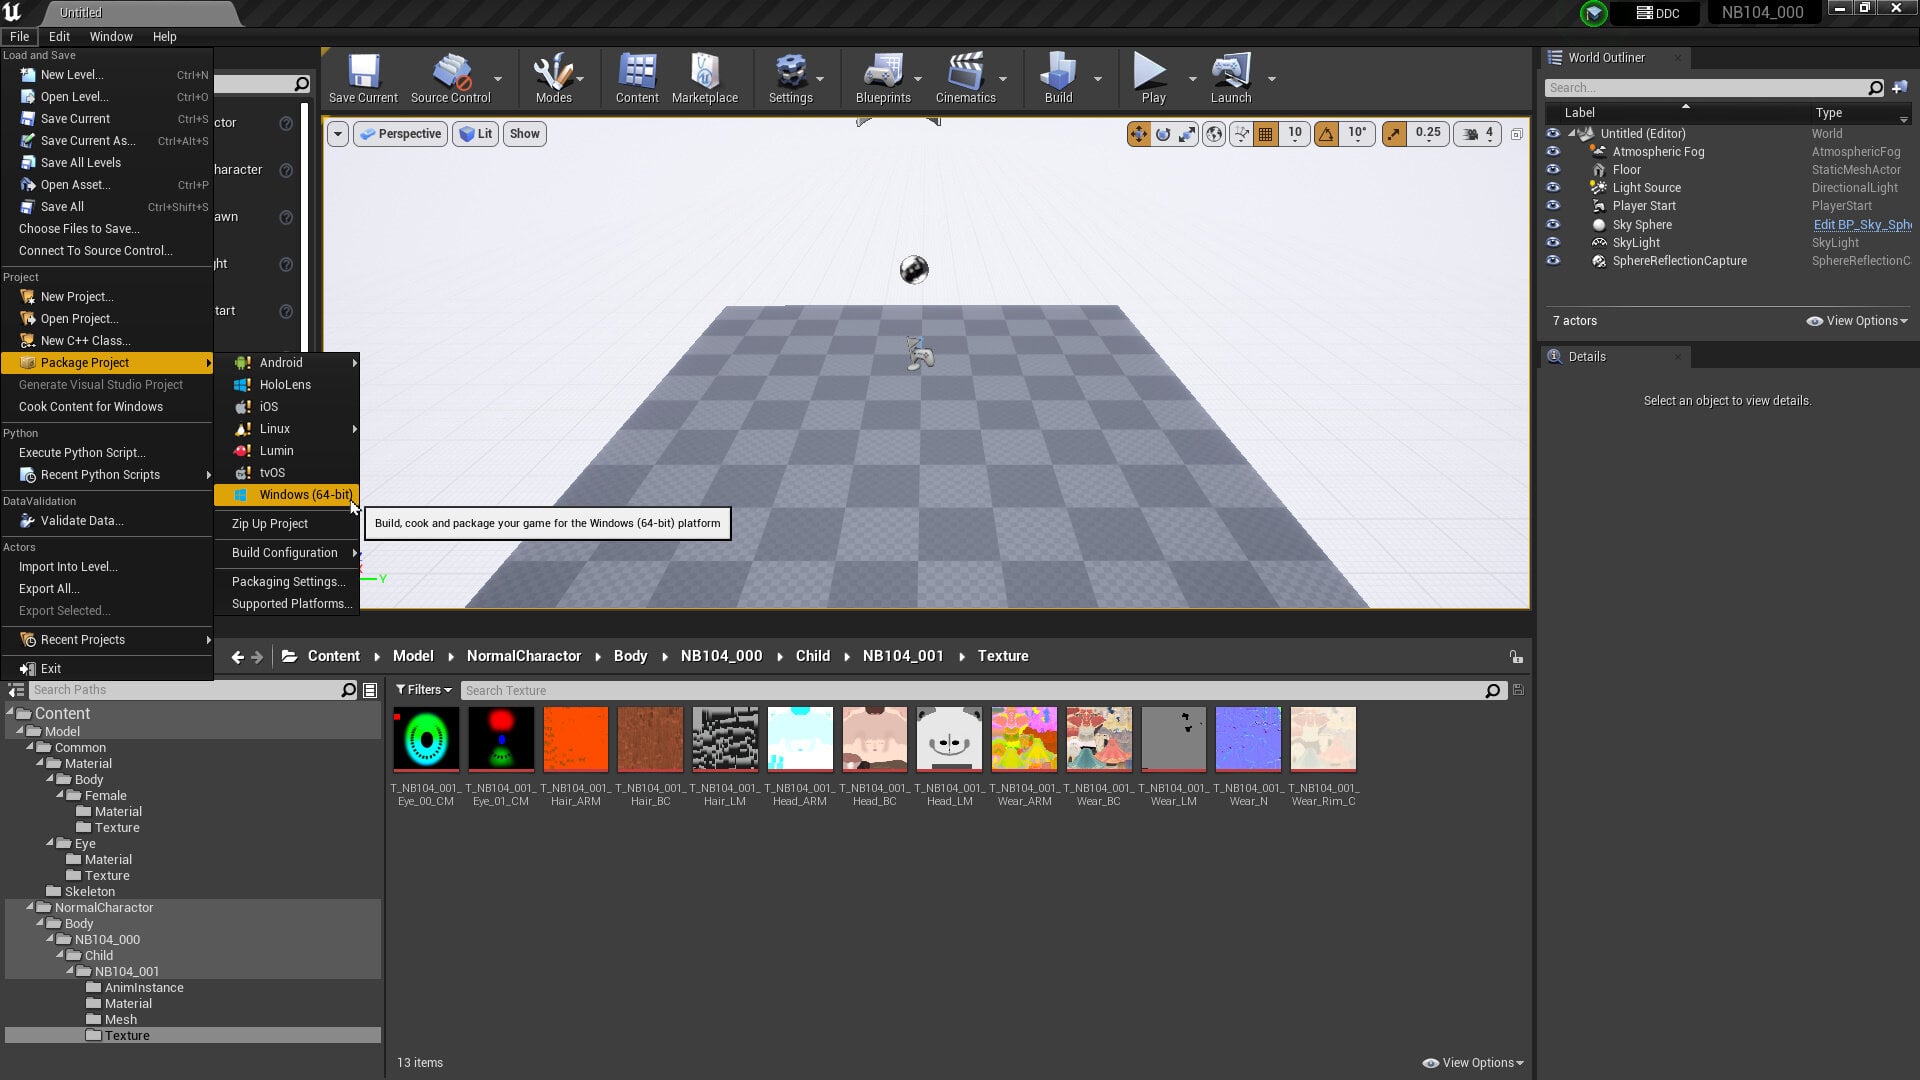Select rotate gizmo mode in viewport
This screenshot has width=1920, height=1080.
1163,134
